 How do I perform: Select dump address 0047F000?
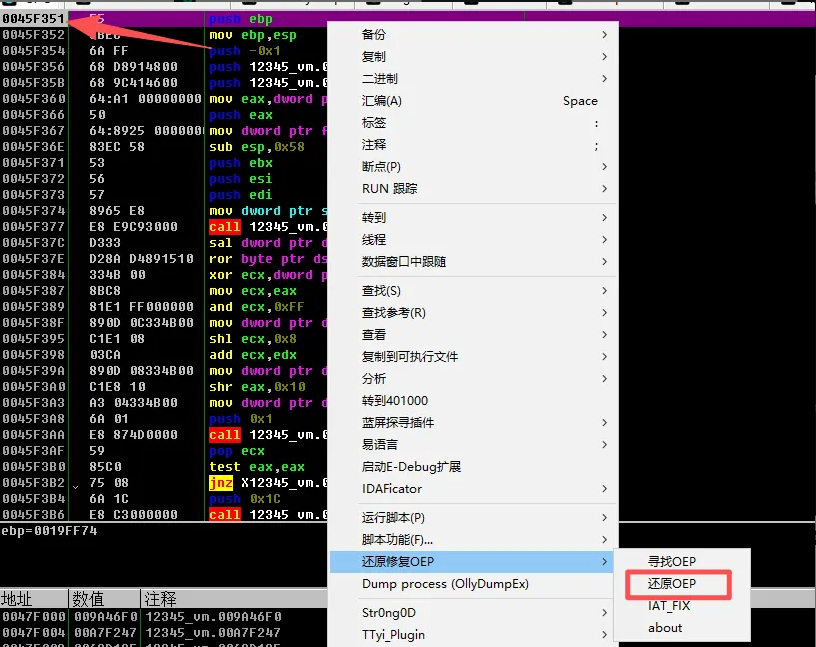coord(34,617)
